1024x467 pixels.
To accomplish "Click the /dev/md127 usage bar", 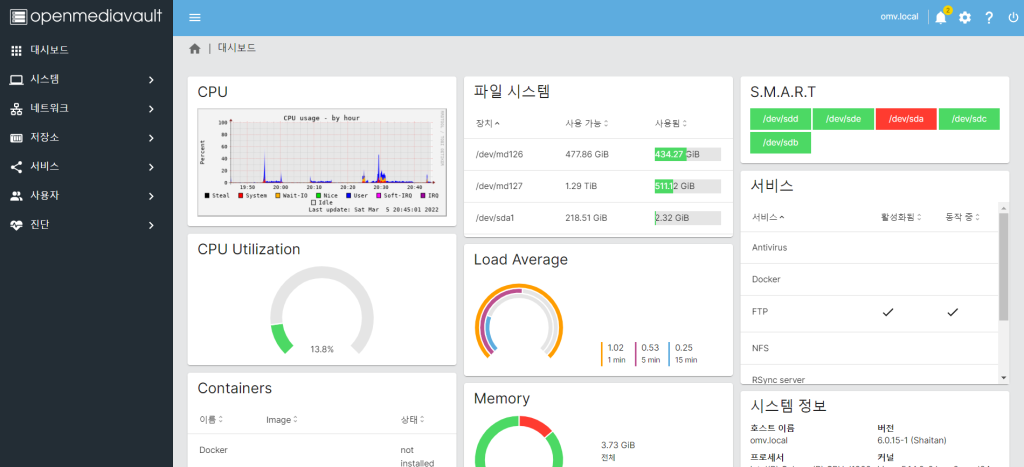I will 688,186.
